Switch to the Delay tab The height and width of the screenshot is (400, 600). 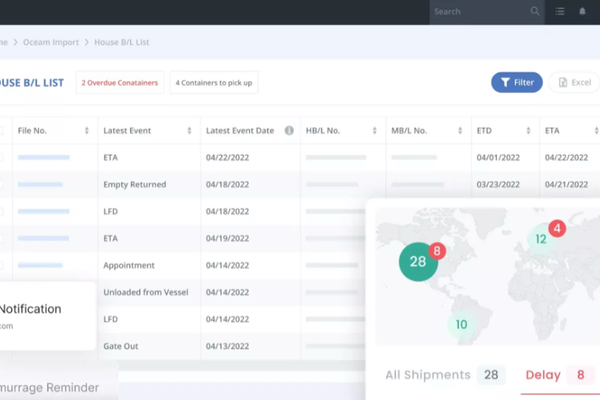[560, 375]
